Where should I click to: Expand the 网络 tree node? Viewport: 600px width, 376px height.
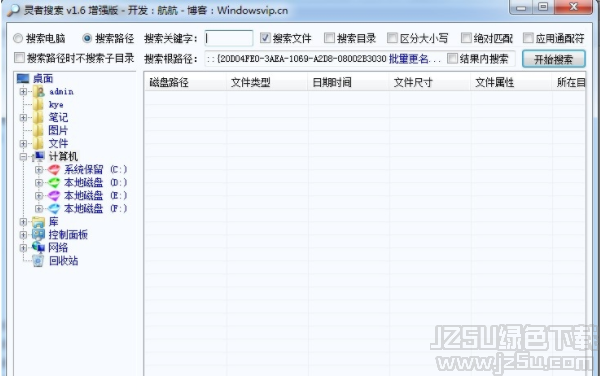(x=23, y=247)
